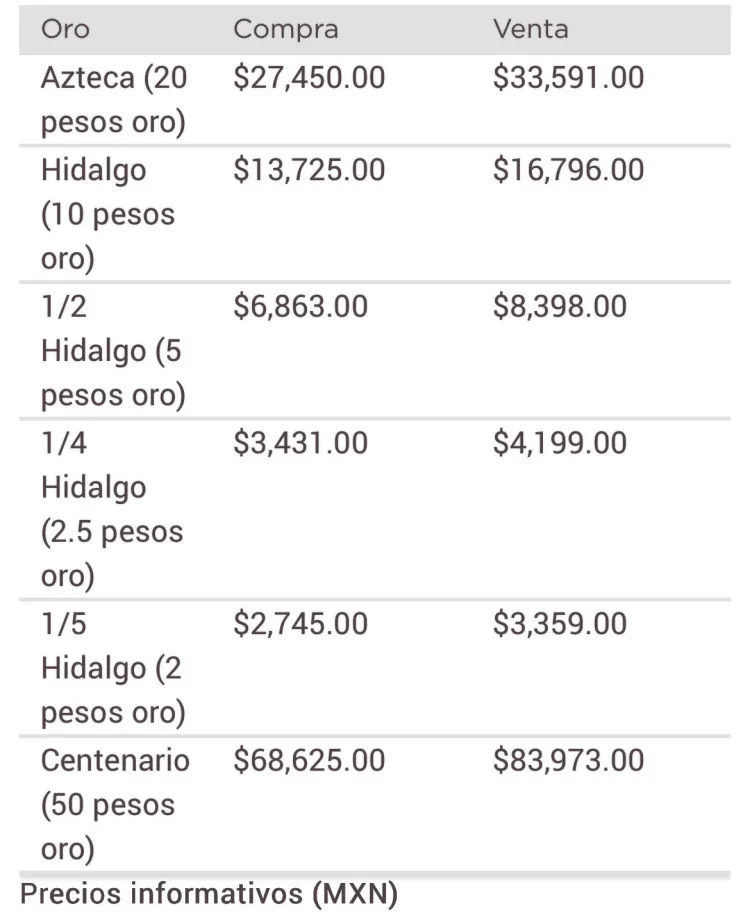Click the compra price $6,863.00

click(300, 306)
